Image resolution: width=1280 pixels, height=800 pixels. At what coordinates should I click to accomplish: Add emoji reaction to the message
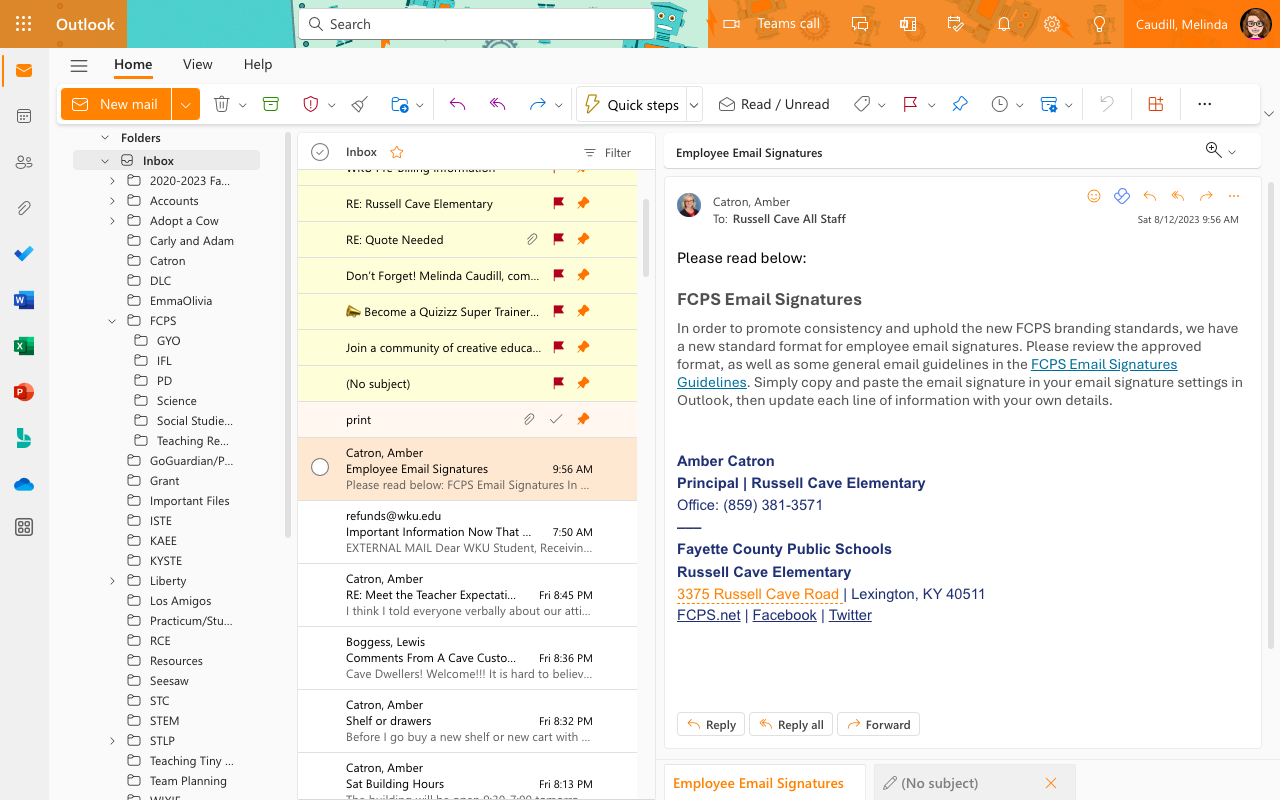click(1094, 196)
